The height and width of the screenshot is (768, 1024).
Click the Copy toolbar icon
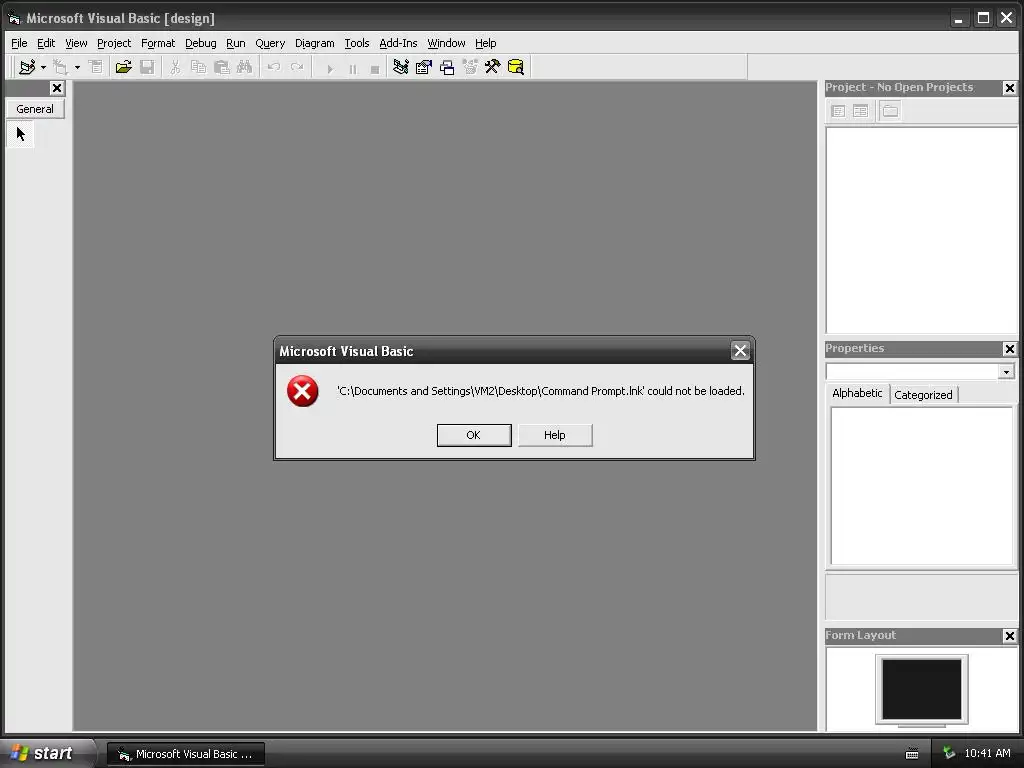point(198,67)
